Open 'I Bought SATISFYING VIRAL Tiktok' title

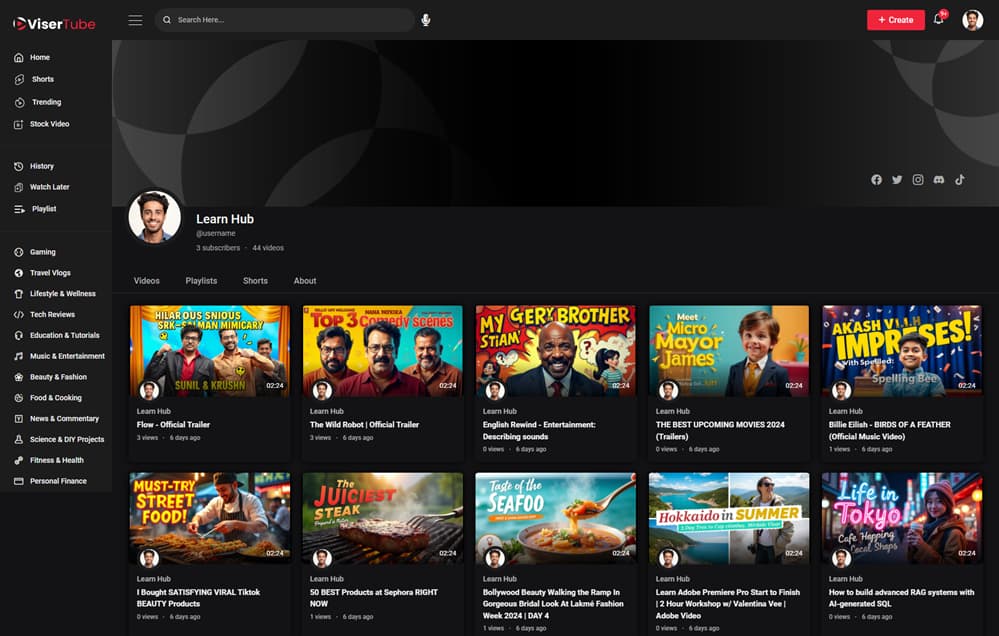pos(198,598)
